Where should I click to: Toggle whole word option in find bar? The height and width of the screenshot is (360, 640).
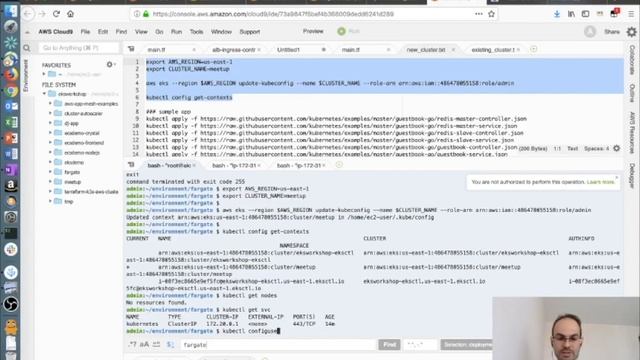point(156,344)
